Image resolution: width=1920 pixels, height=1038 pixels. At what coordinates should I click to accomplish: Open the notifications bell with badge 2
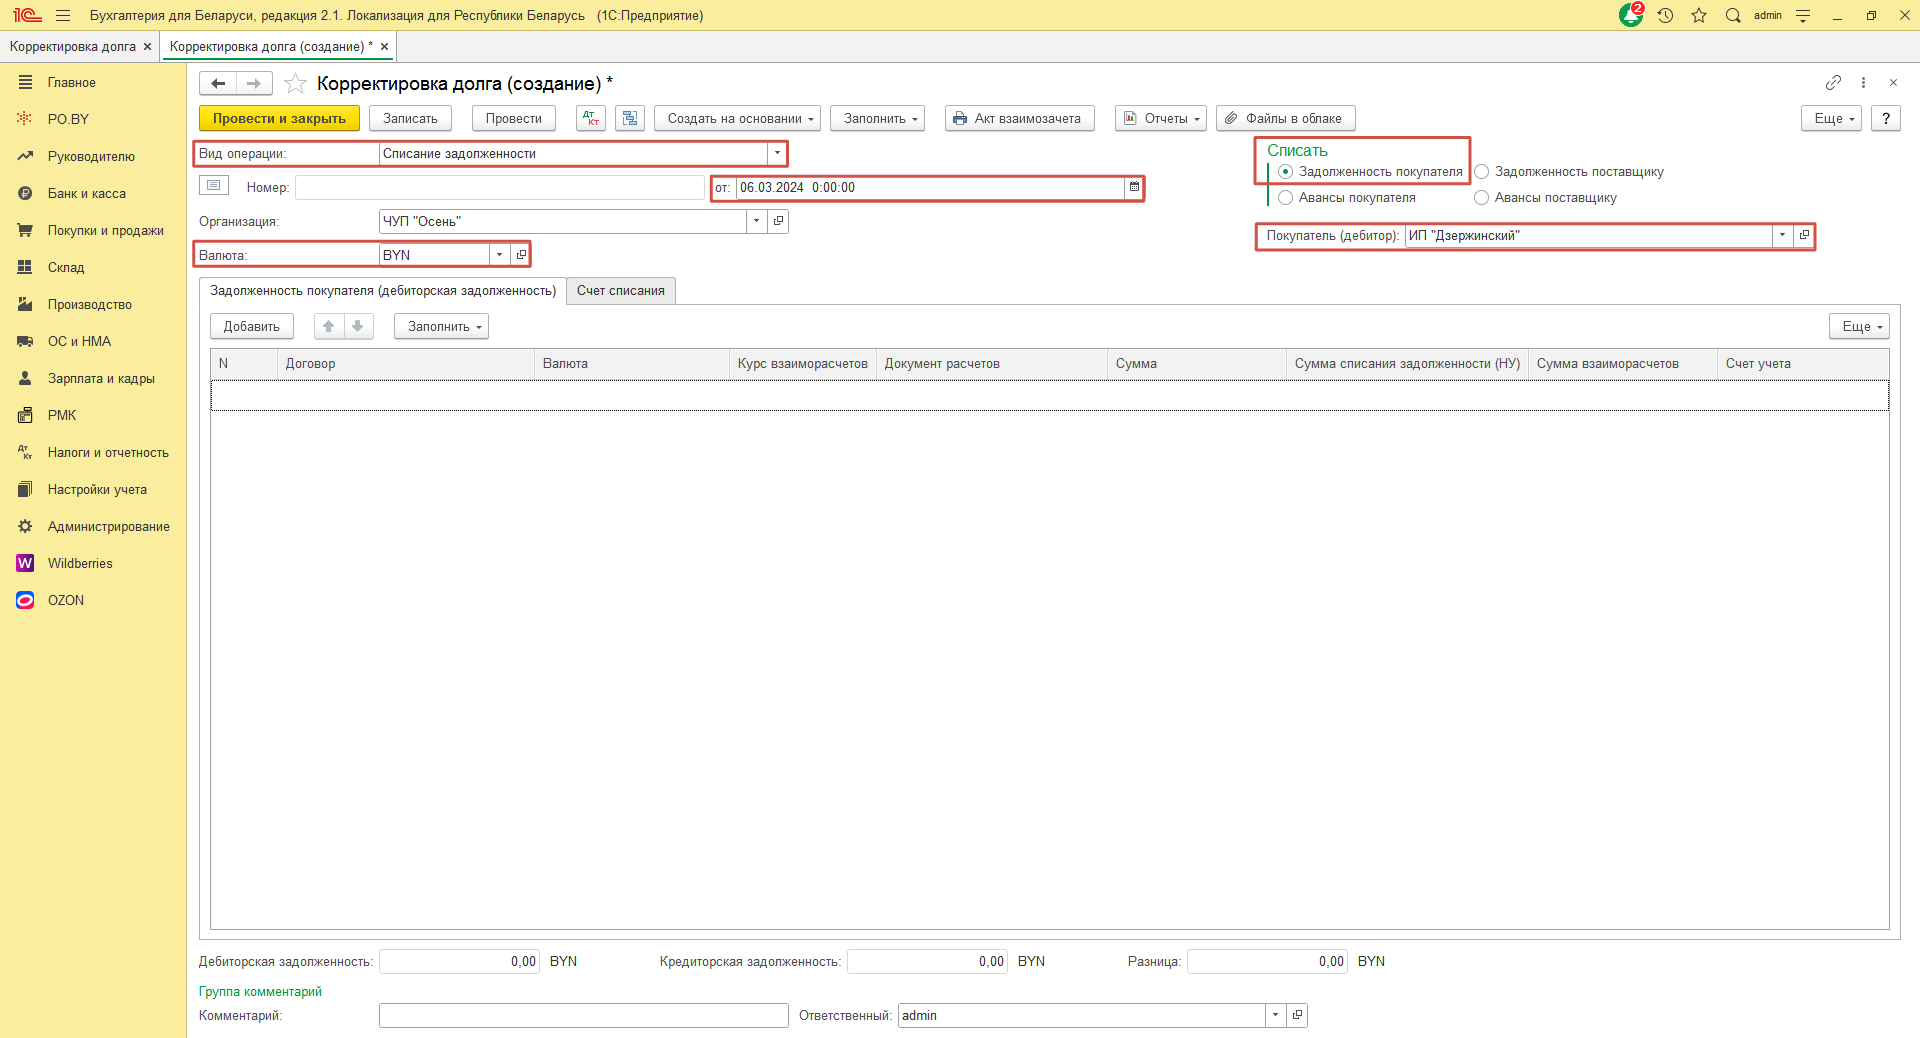tap(1631, 15)
